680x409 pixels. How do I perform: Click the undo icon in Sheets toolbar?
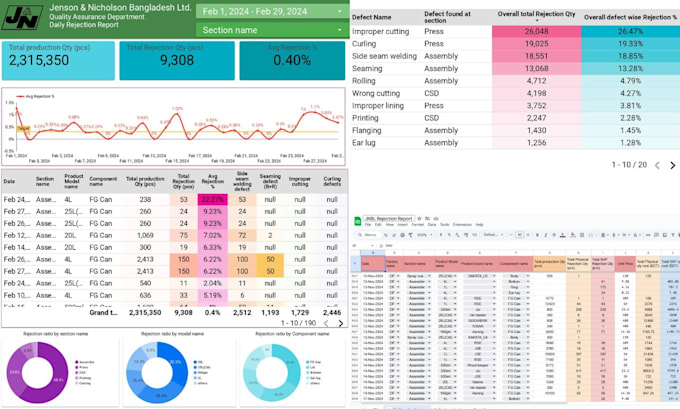(x=386, y=235)
